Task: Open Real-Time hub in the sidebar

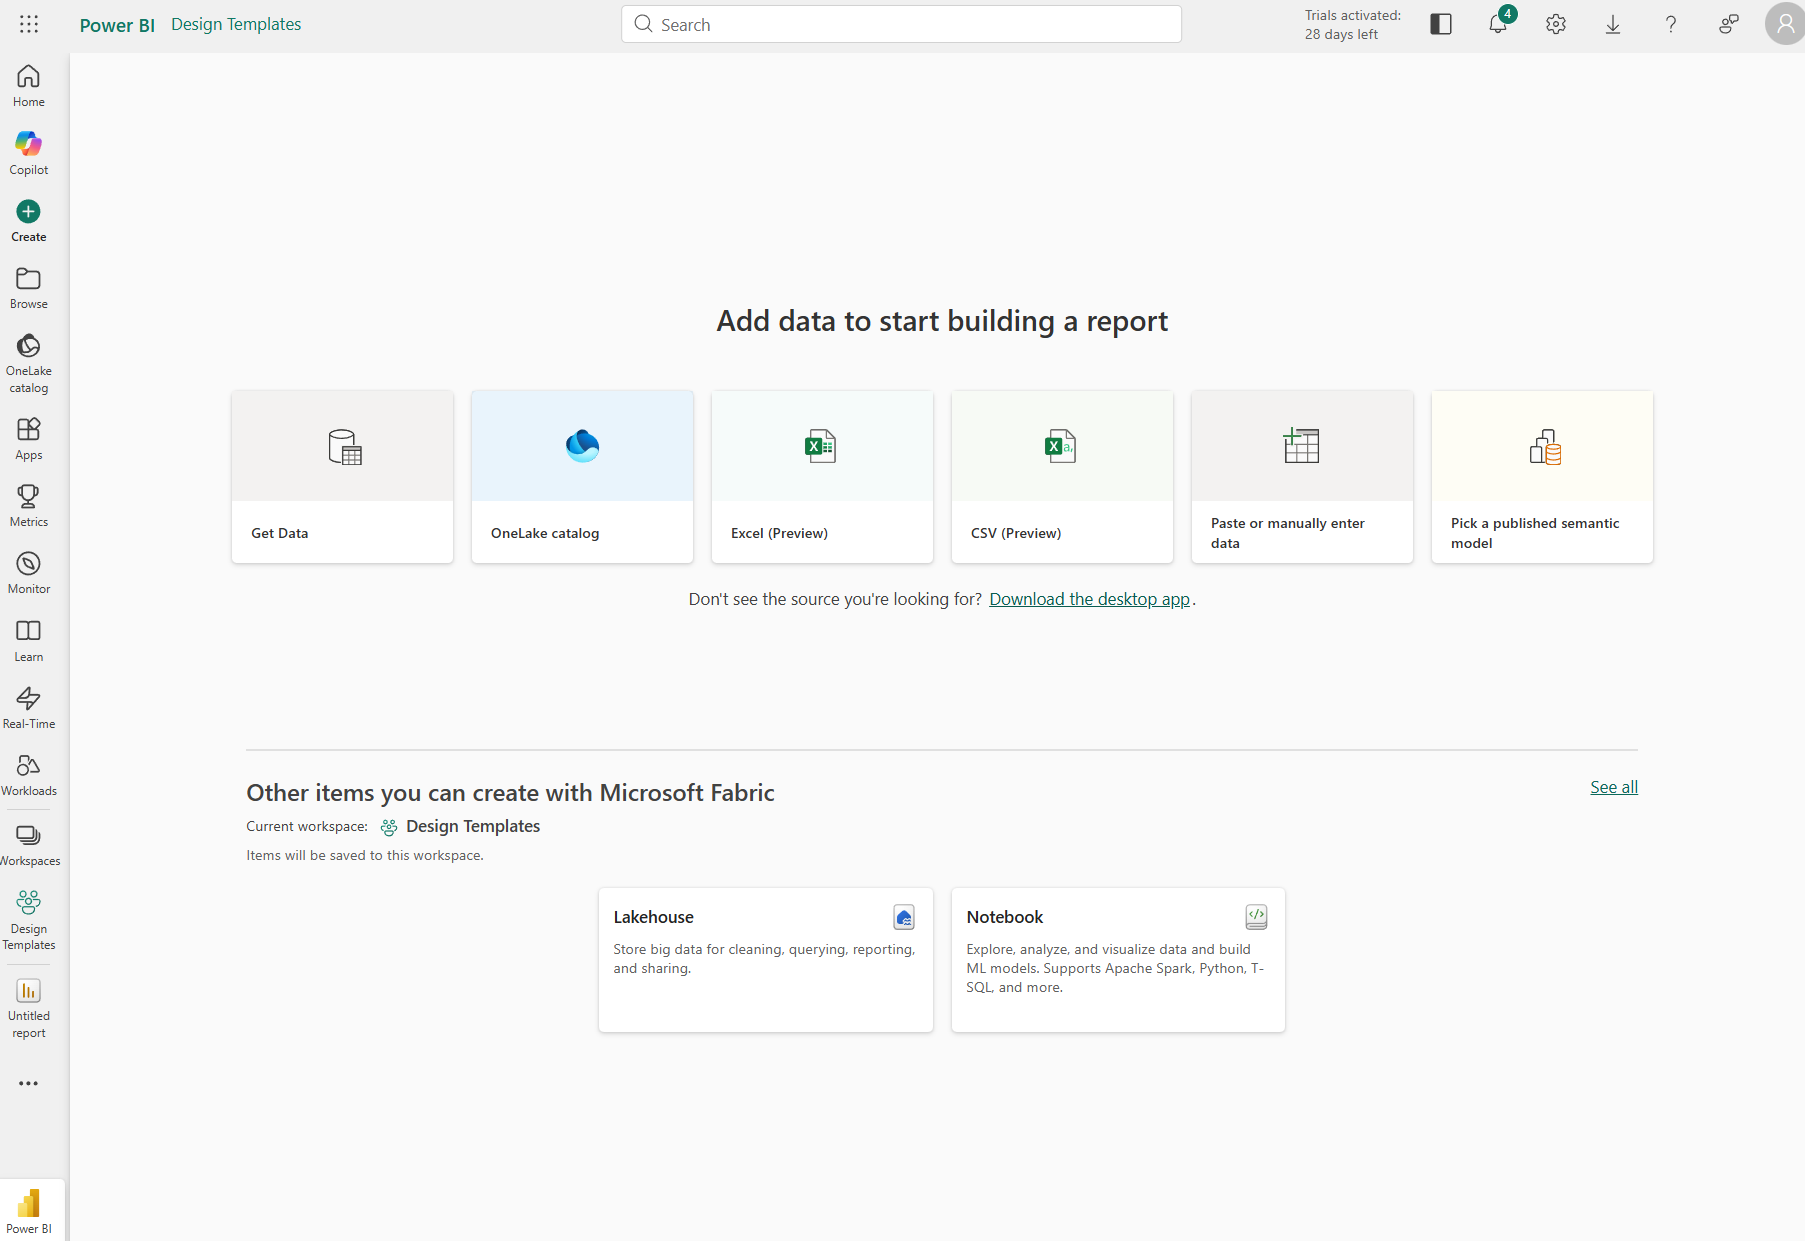Action: click(x=29, y=708)
